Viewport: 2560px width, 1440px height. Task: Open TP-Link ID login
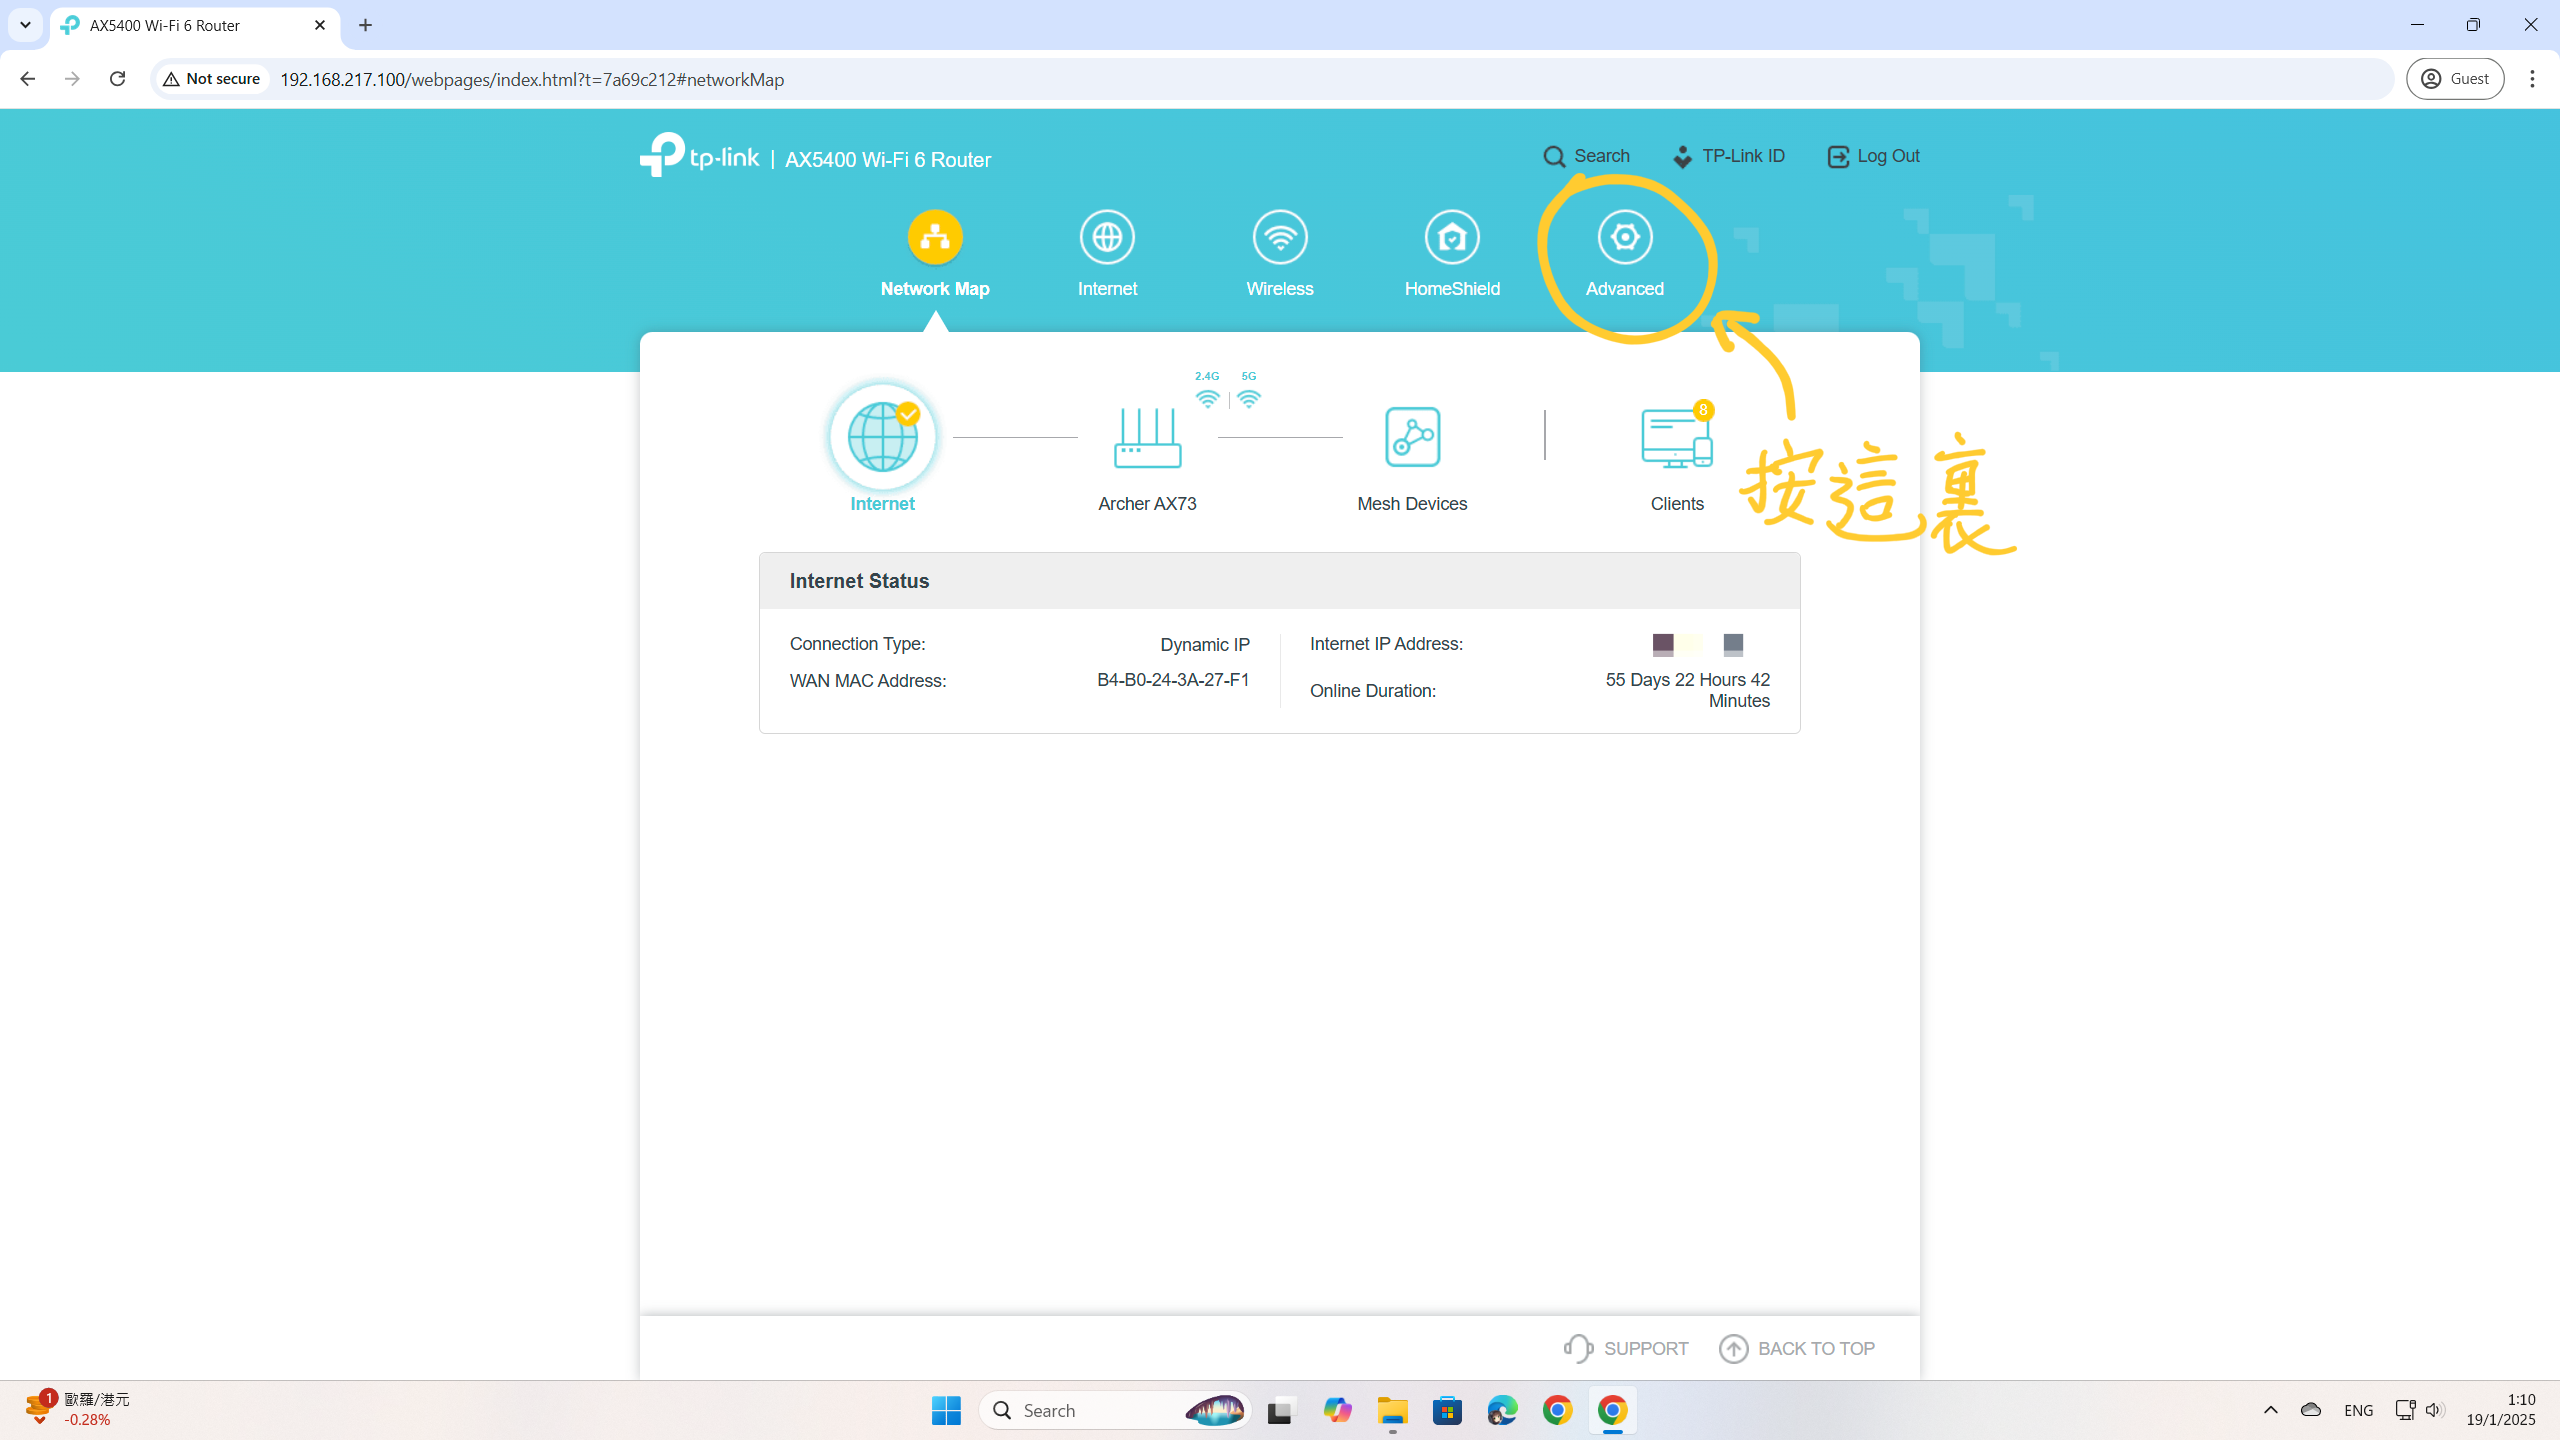1728,156
